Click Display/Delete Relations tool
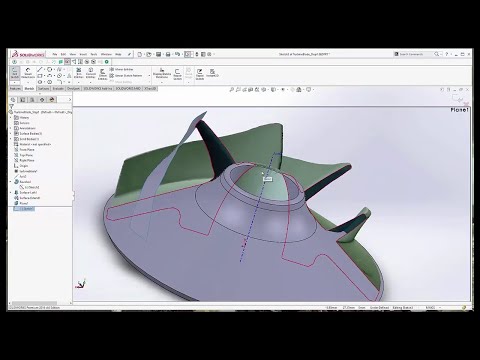The width and height of the screenshot is (480, 360). click(x=162, y=73)
